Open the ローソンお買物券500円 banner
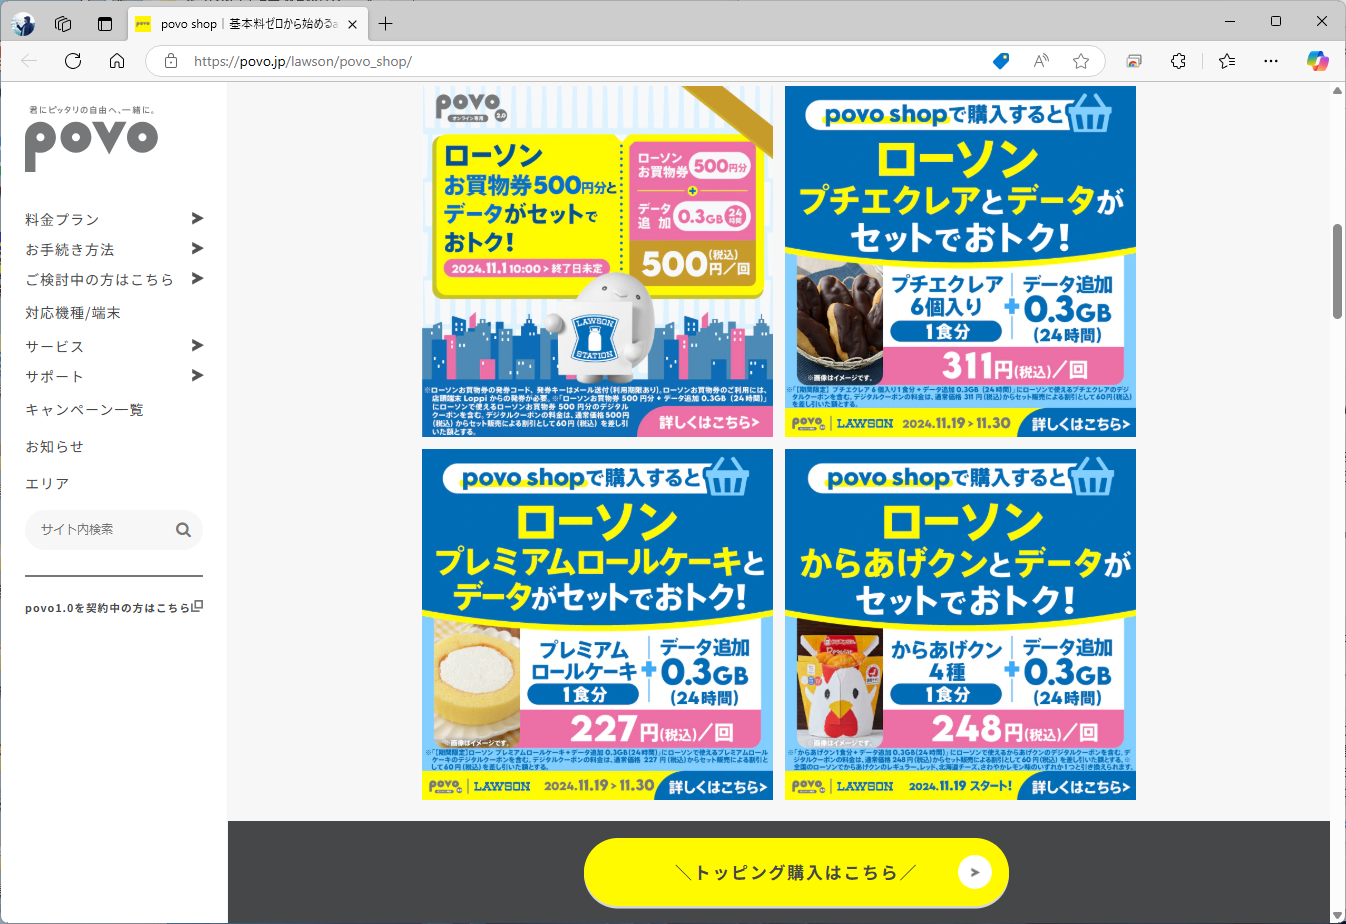Screen dimensions: 1346x924 [x=597, y=261]
